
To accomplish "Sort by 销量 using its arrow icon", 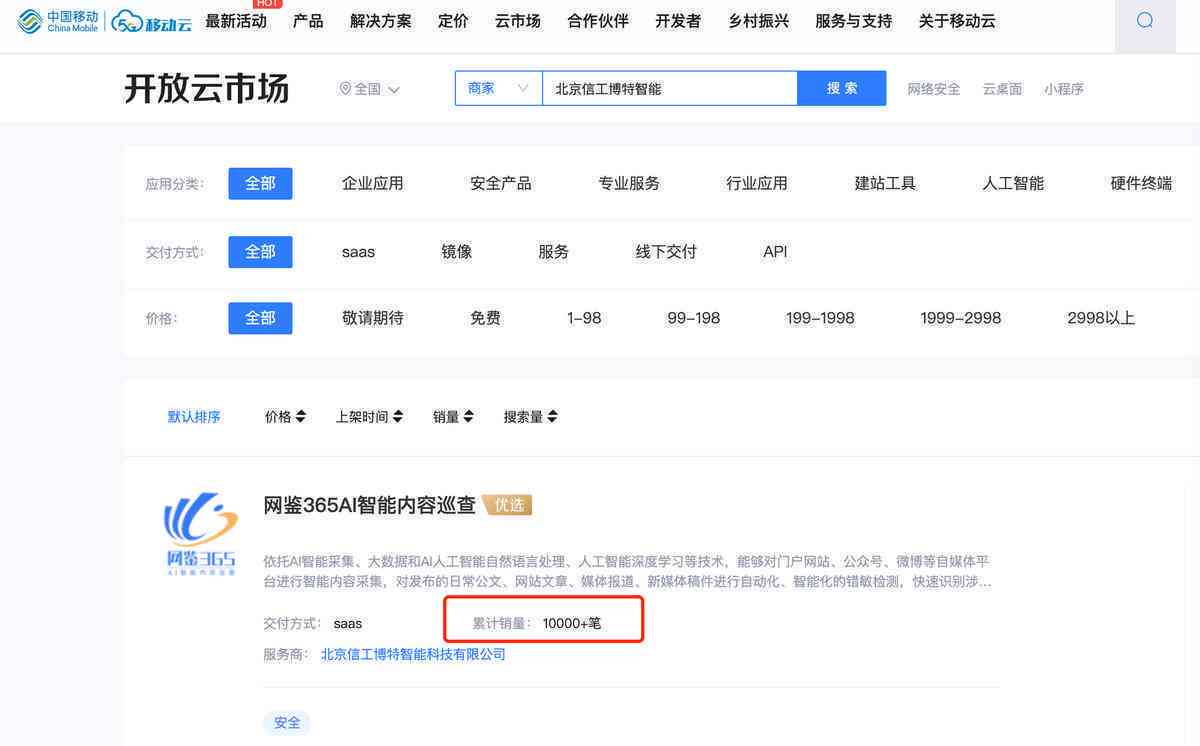I will pos(468,417).
